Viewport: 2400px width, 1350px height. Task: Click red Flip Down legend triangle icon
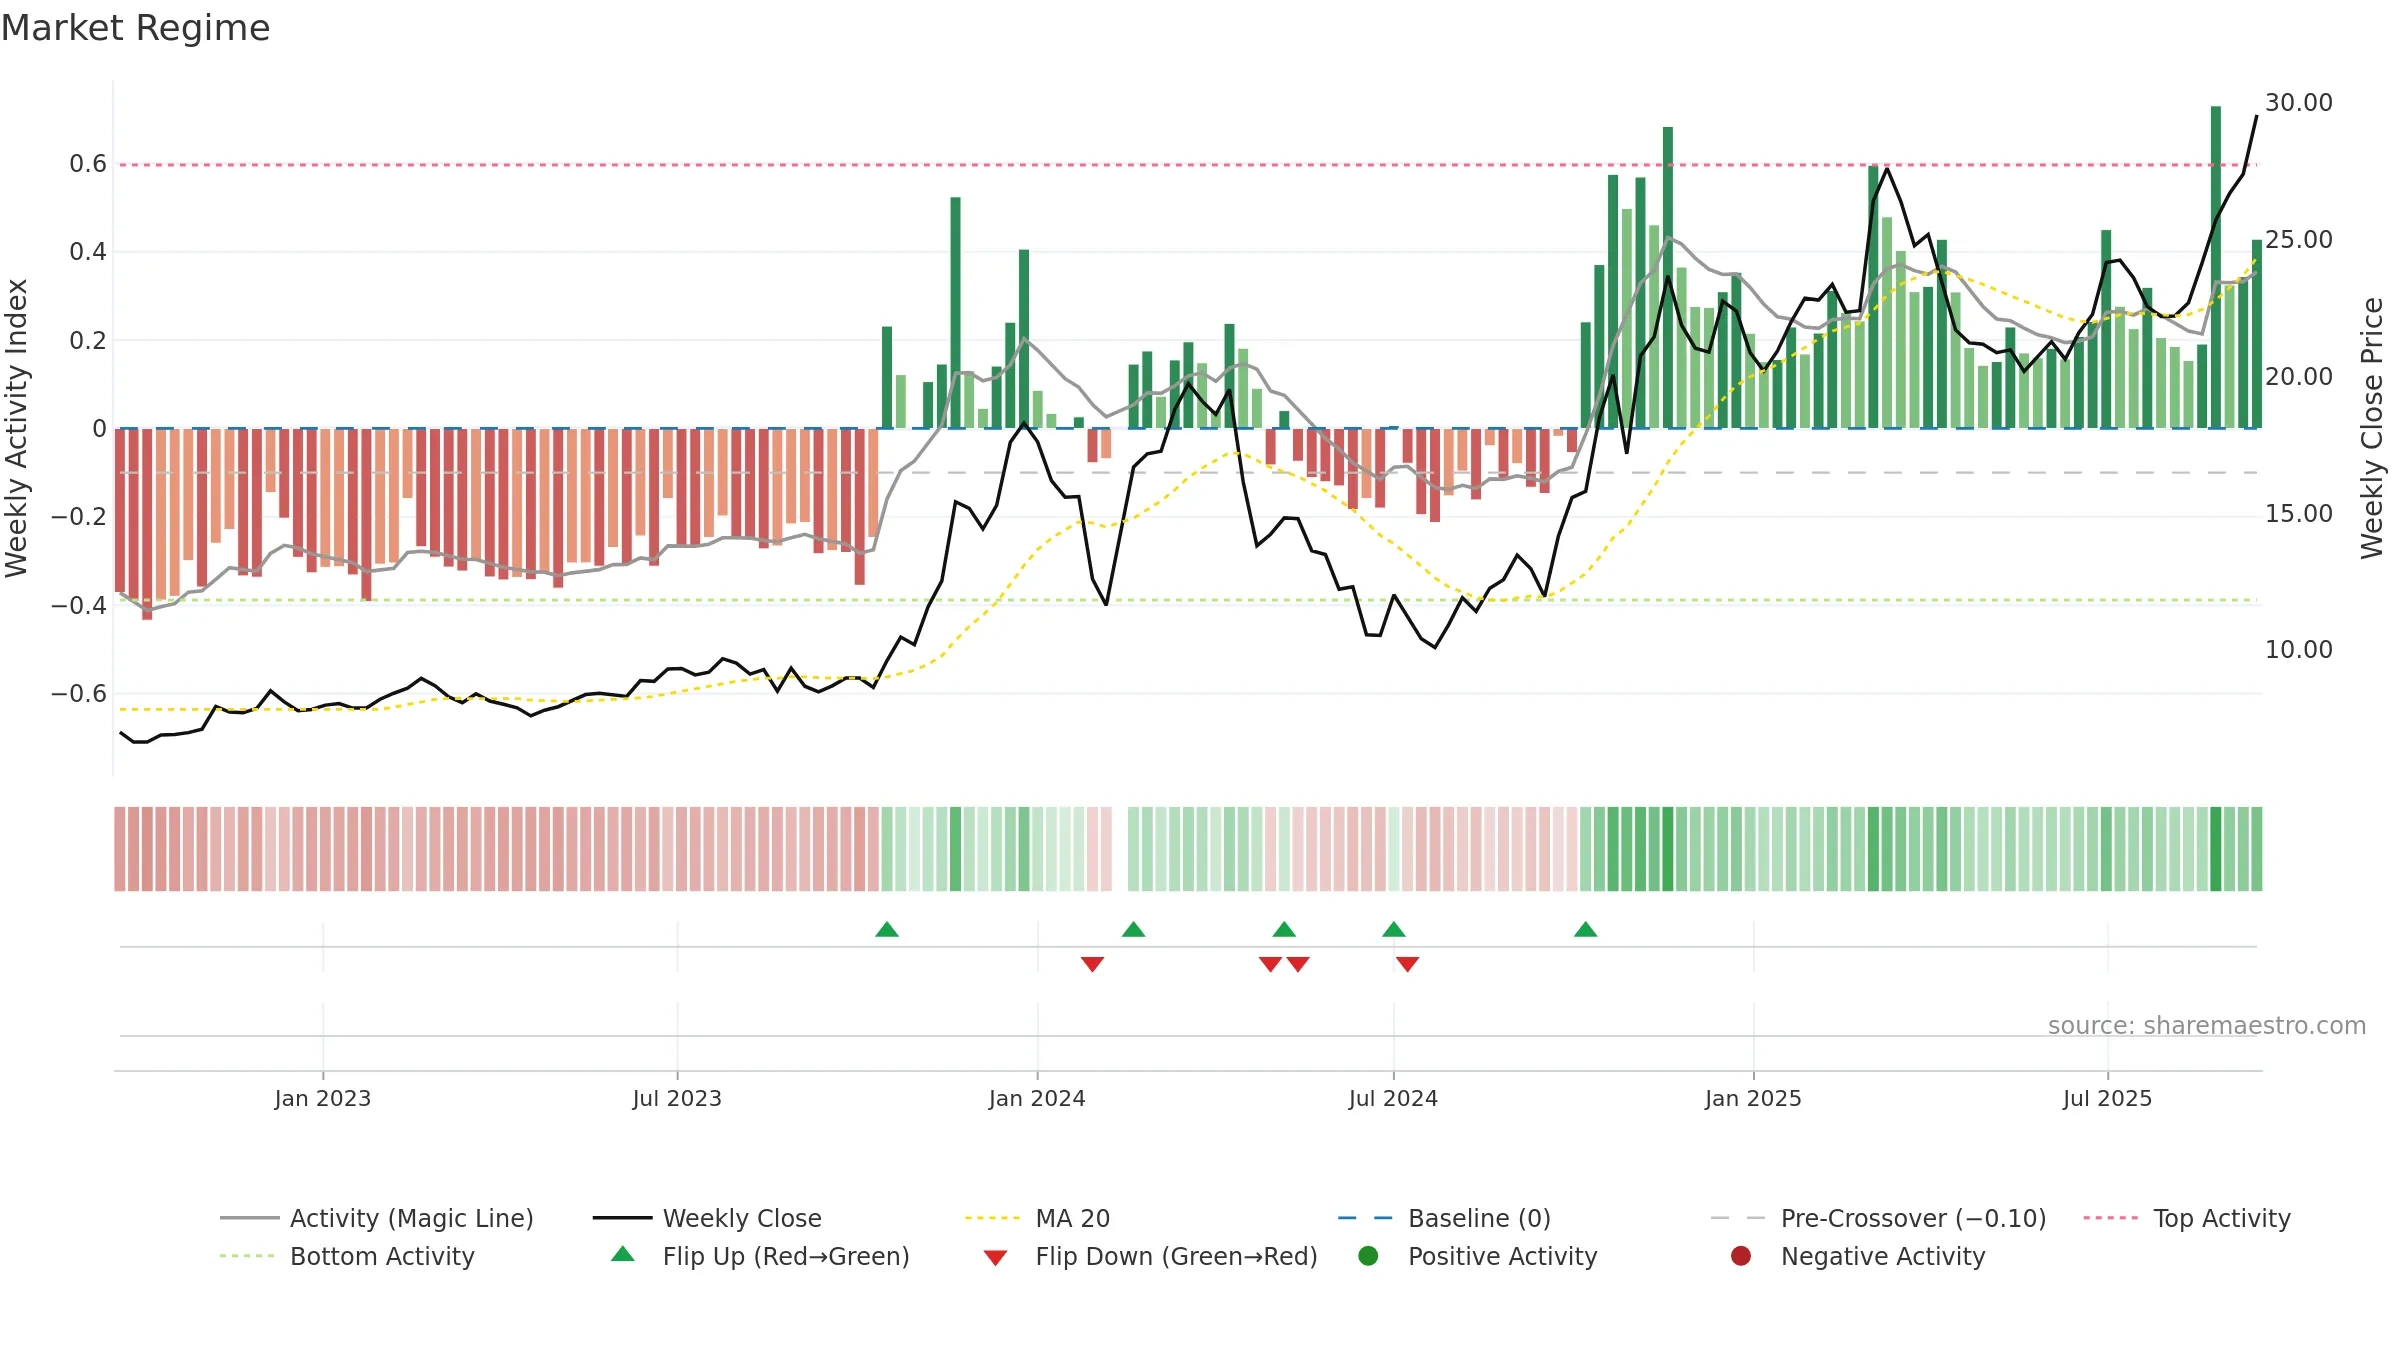tap(995, 1258)
